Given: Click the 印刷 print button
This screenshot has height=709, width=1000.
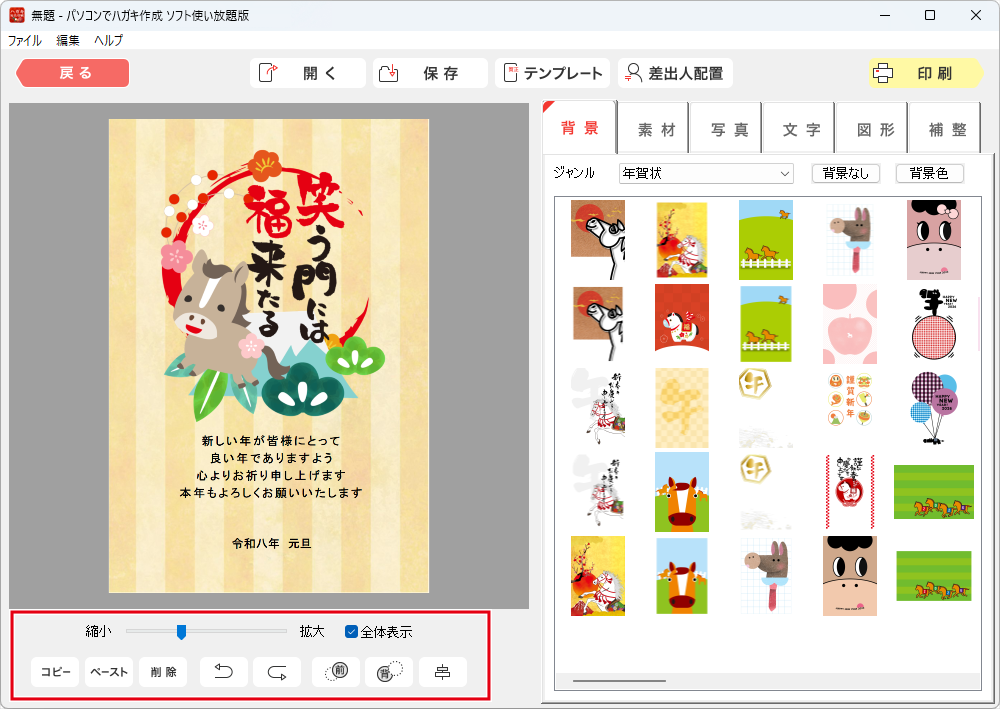Looking at the screenshot, I should tap(914, 73).
